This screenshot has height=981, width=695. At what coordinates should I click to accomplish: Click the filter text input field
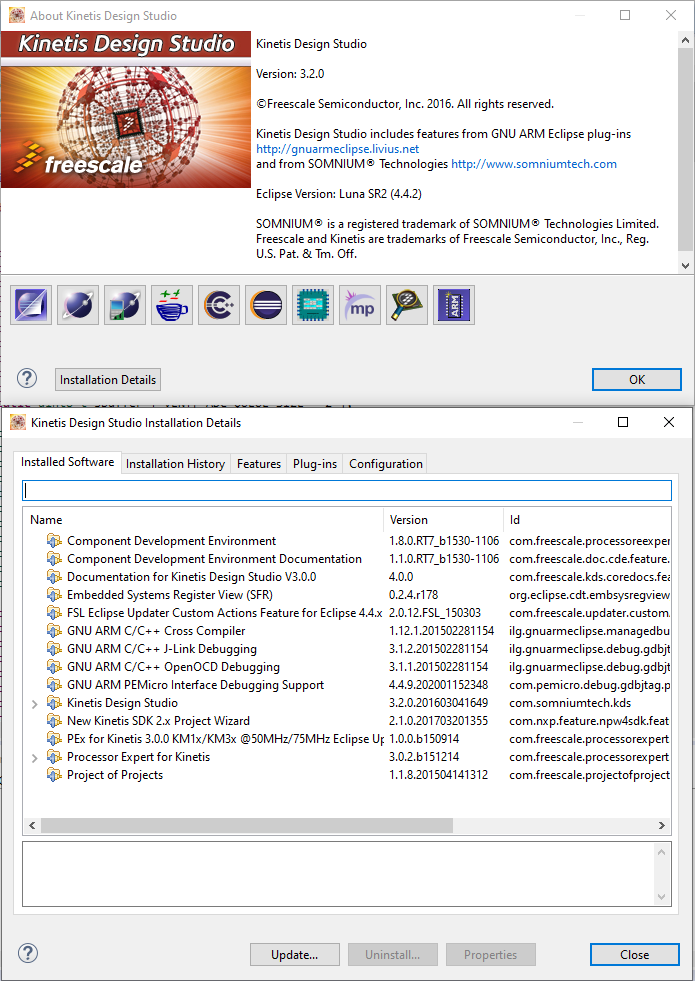point(347,490)
